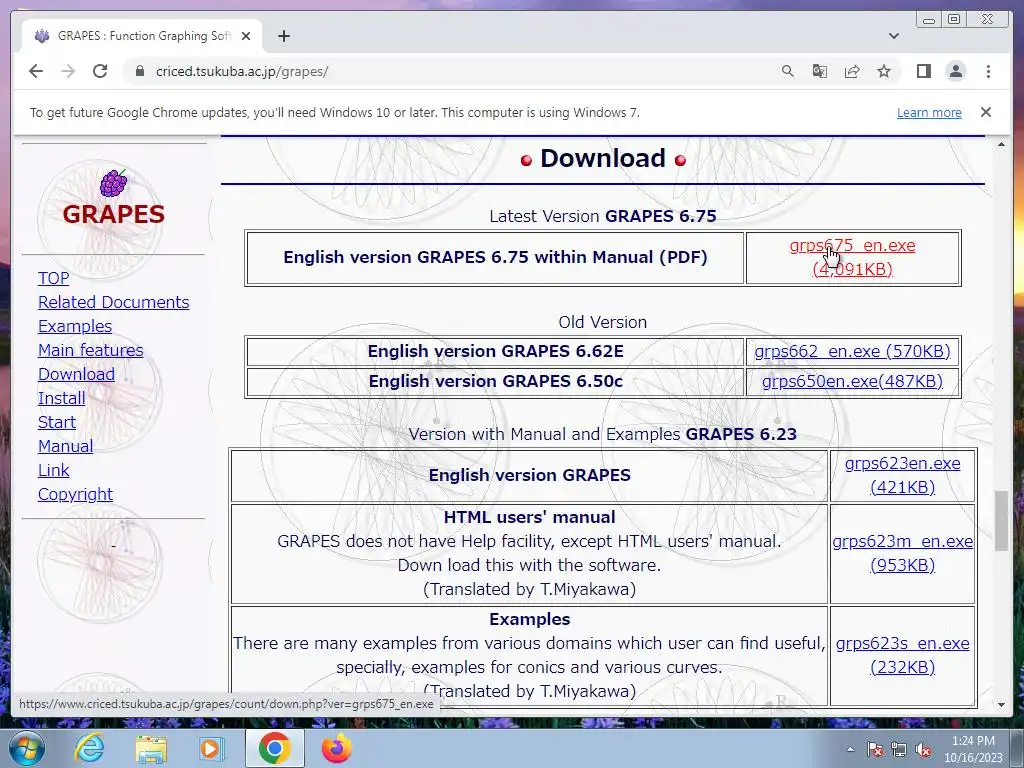The height and width of the screenshot is (768, 1024).
Task: Download grps675_en.exe latest version
Action: pos(852,257)
